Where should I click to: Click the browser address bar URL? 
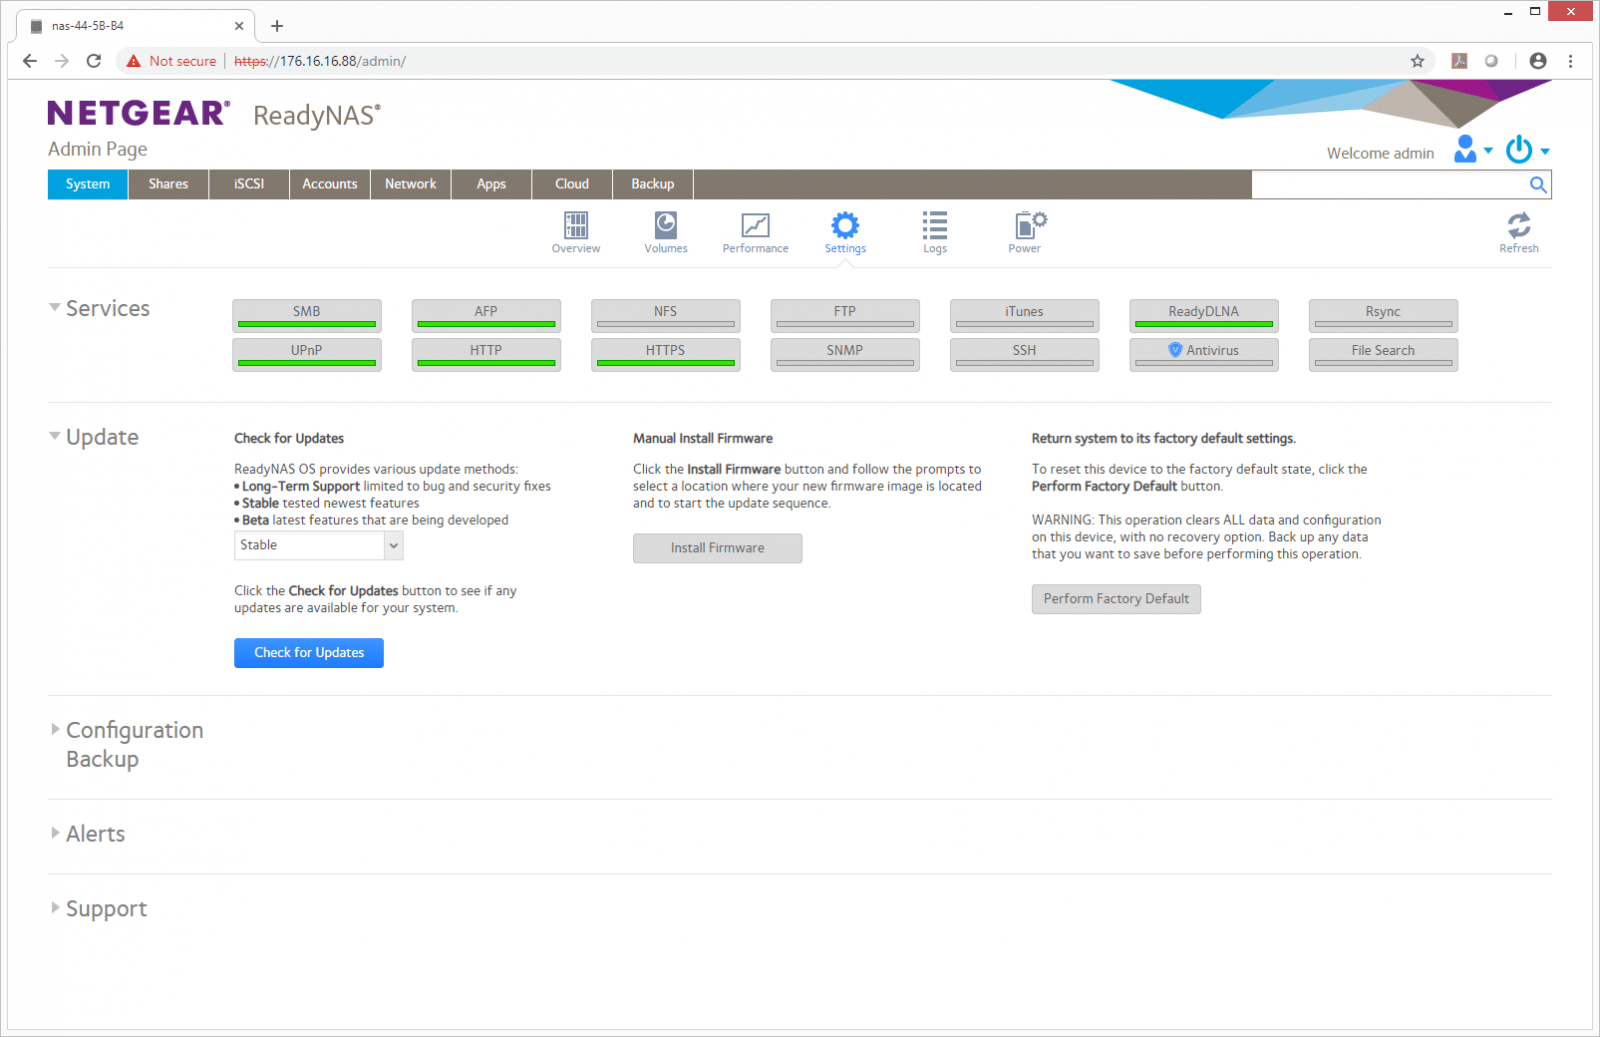(320, 61)
